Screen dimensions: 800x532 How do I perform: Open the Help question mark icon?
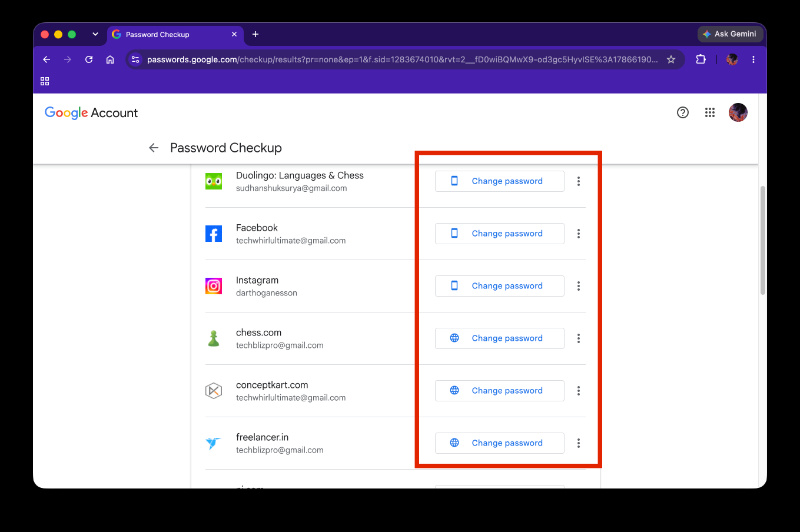point(682,113)
